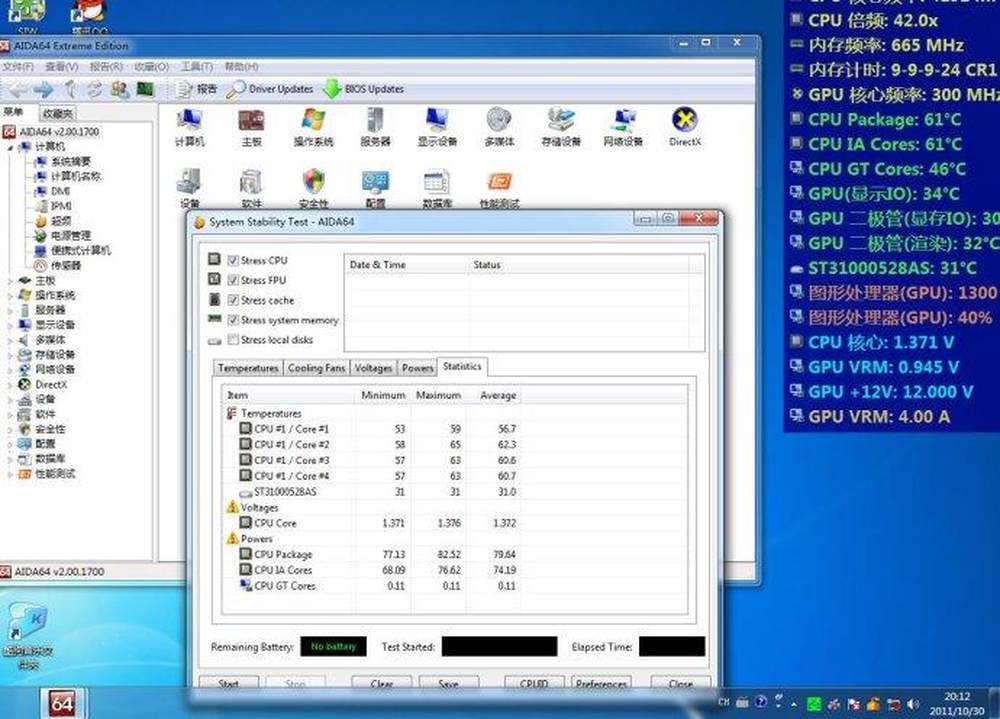Open the large 性能测试 icon in the content pane

click(x=499, y=189)
